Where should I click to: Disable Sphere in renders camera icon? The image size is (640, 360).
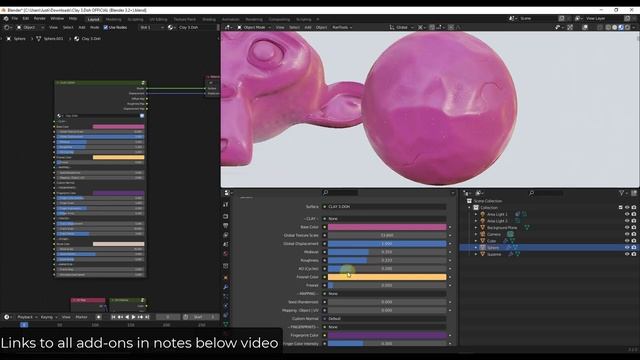pyautogui.click(x=634, y=247)
